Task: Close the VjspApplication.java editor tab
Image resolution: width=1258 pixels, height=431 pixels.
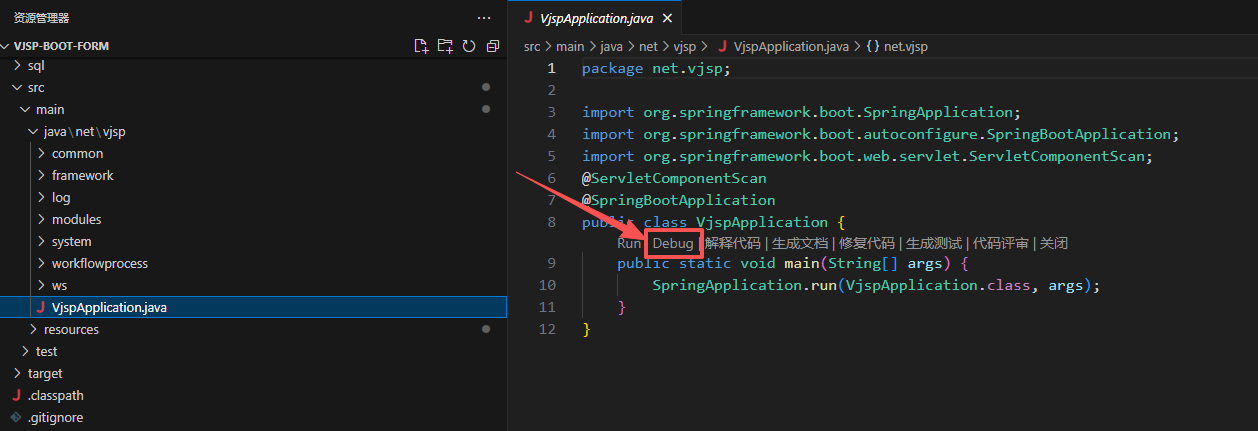Action: click(668, 18)
